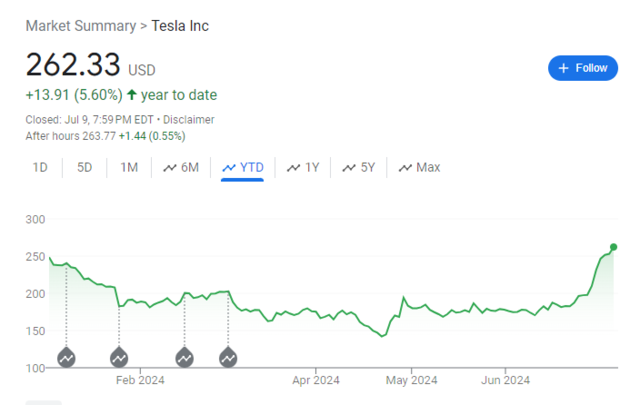Viewport: 640px width, 405px height.
Task: Click the first news marker icon in January
Action: pyautogui.click(x=66, y=356)
